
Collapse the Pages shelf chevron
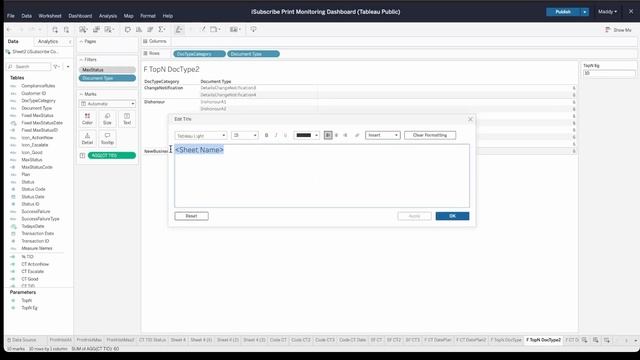[81, 42]
